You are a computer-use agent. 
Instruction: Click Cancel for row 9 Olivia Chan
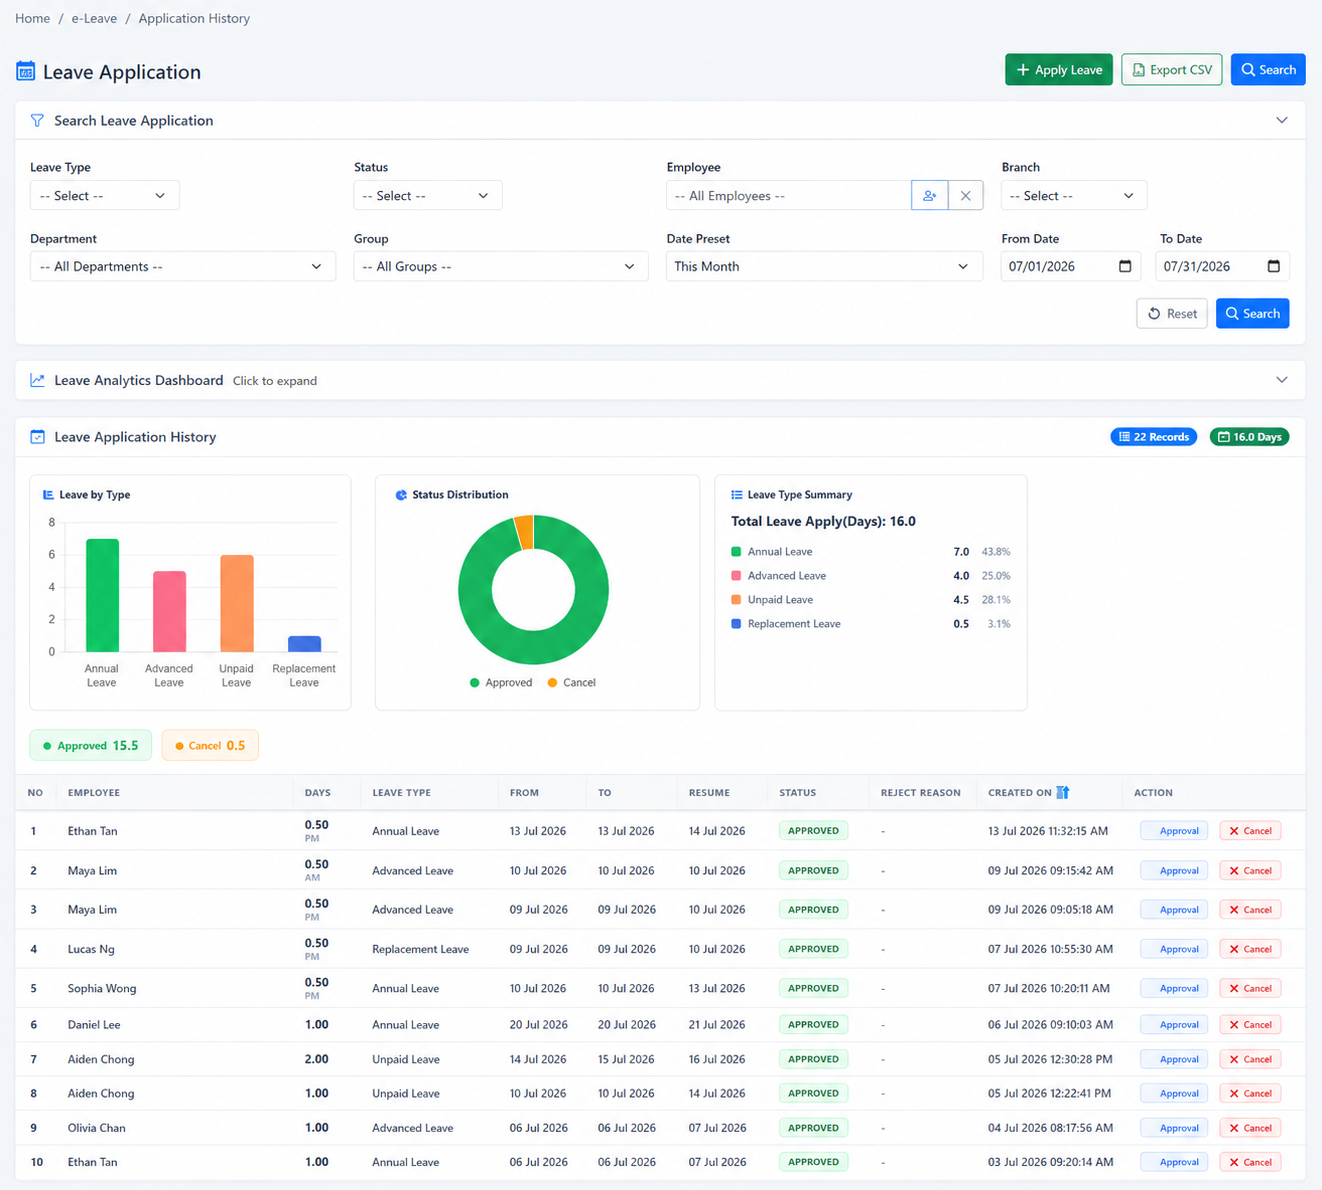[x=1250, y=1128]
